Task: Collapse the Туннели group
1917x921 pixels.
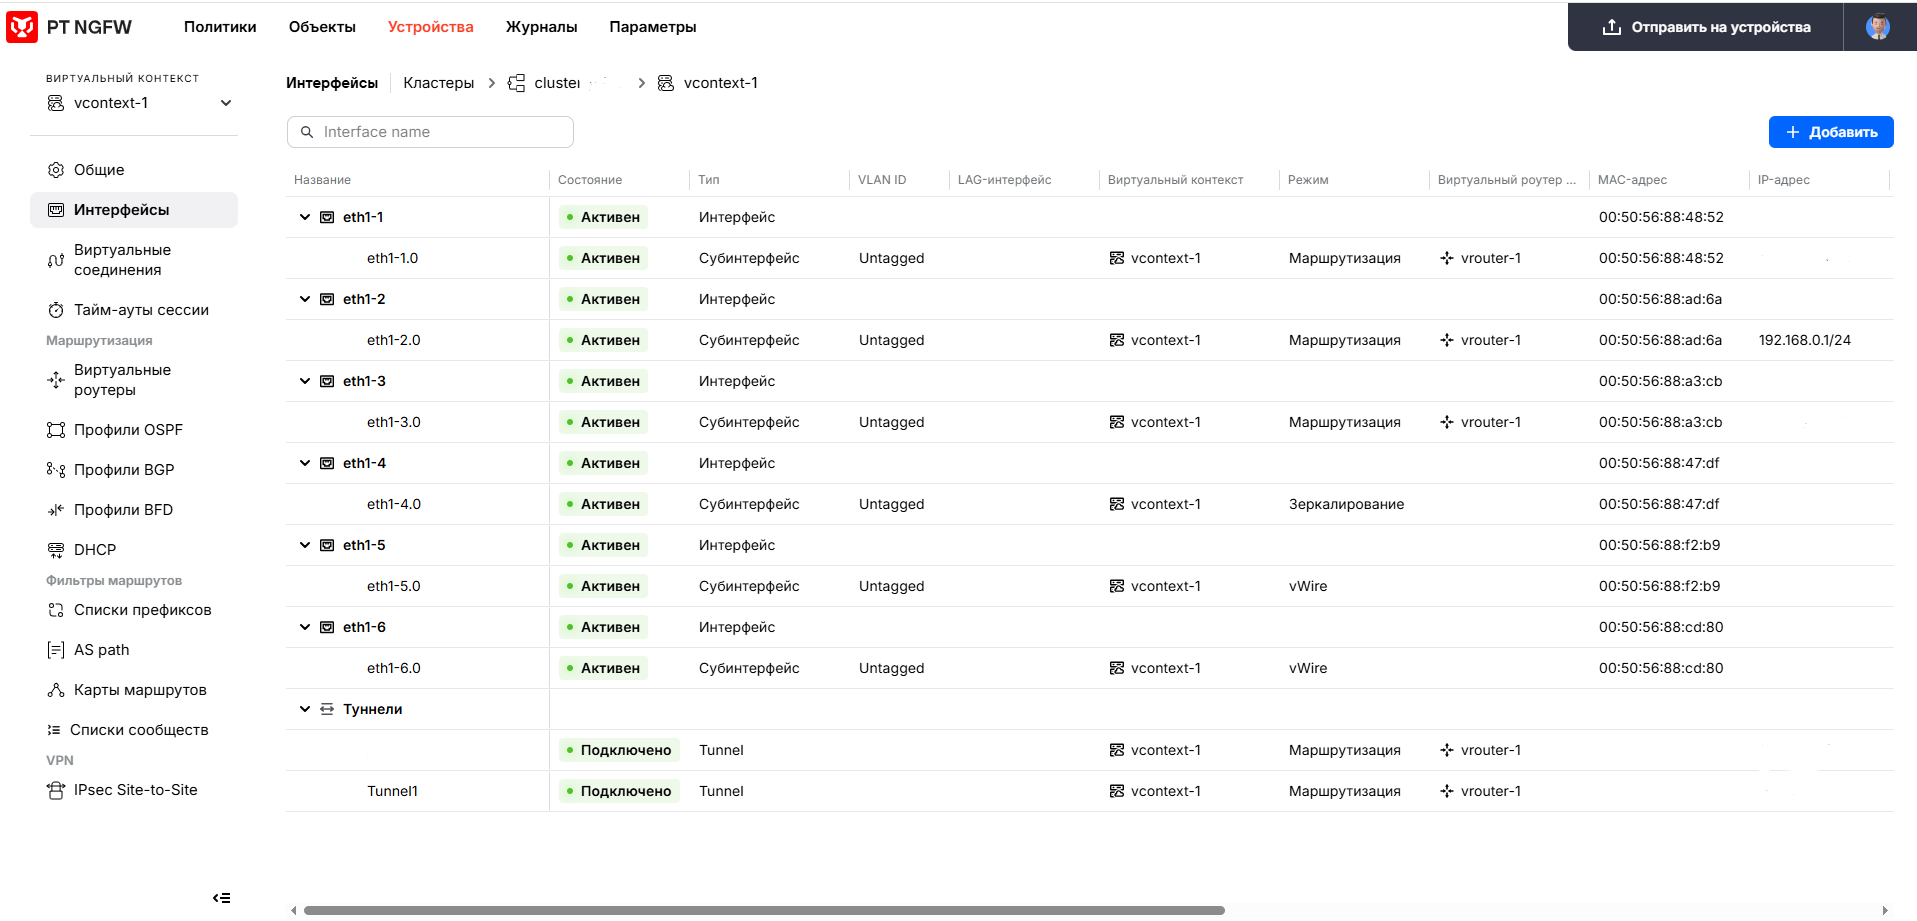Action: point(305,709)
